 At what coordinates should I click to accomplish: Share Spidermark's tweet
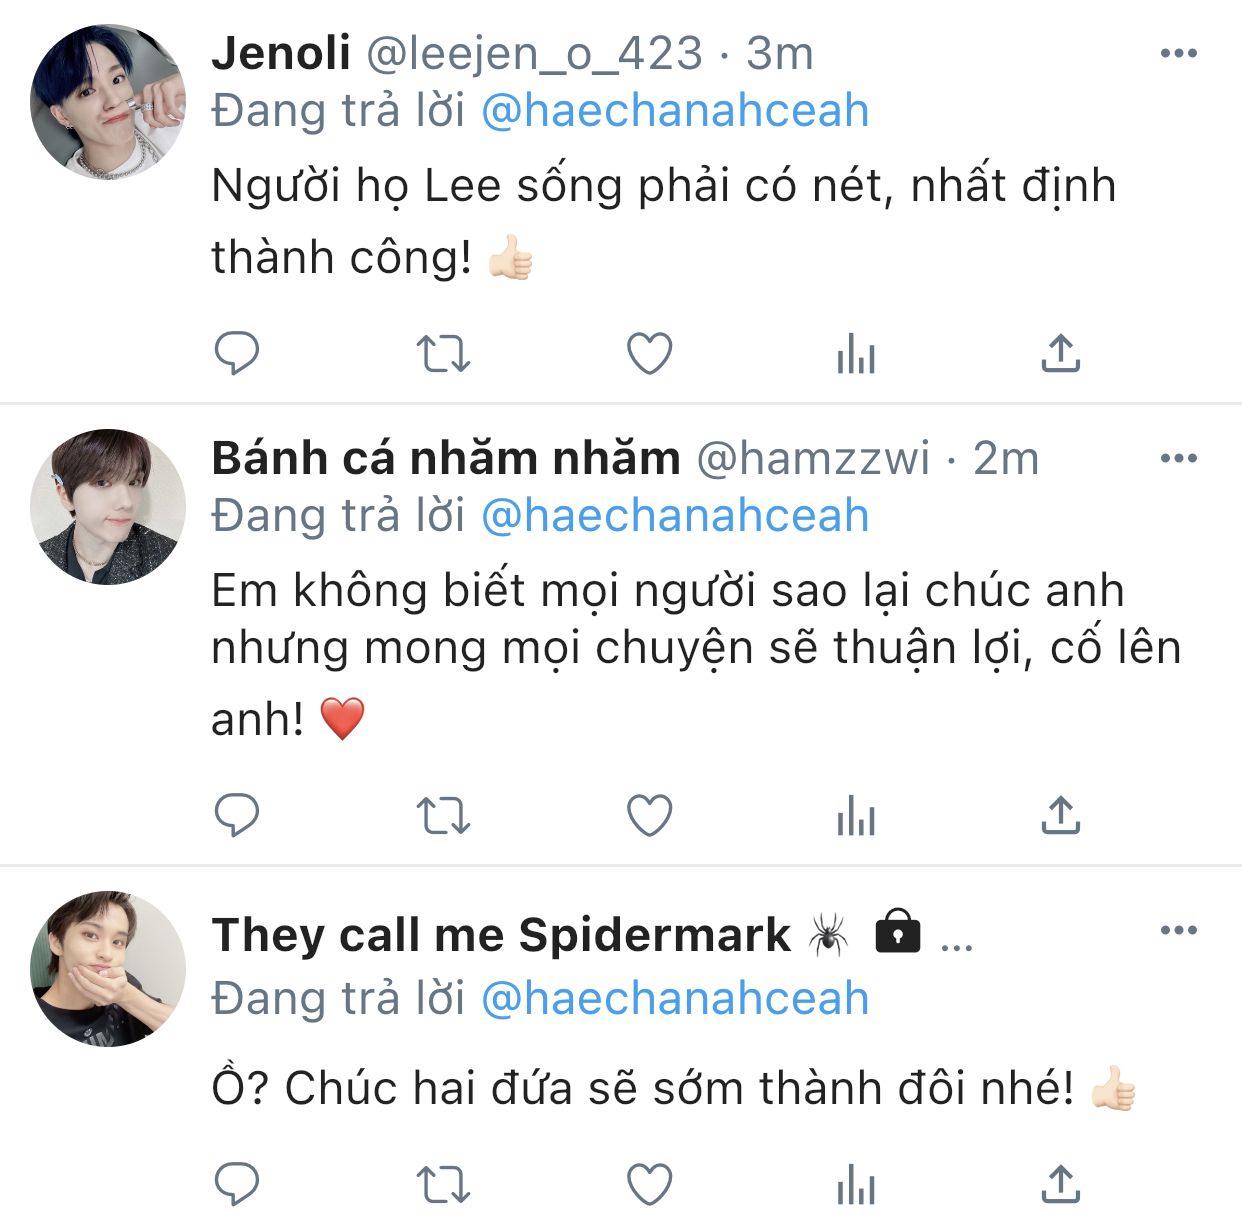coord(1061,1185)
